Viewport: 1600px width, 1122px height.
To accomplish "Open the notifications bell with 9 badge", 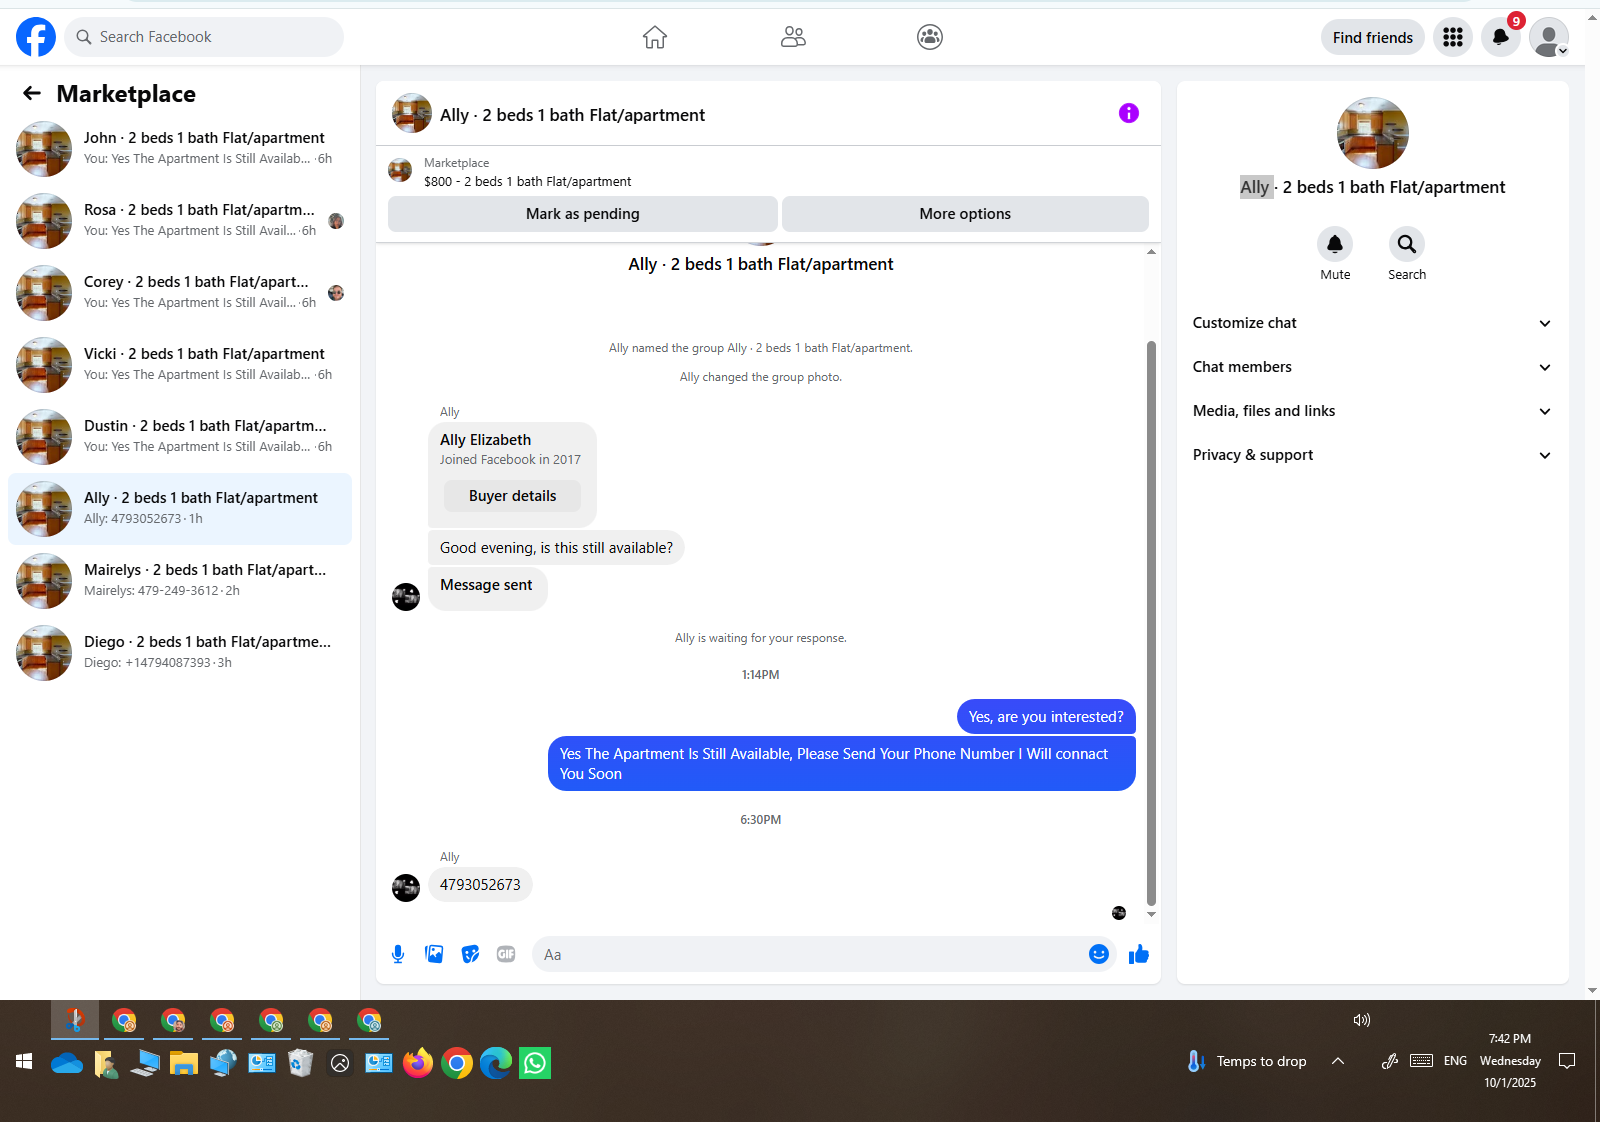I will coord(1501,37).
